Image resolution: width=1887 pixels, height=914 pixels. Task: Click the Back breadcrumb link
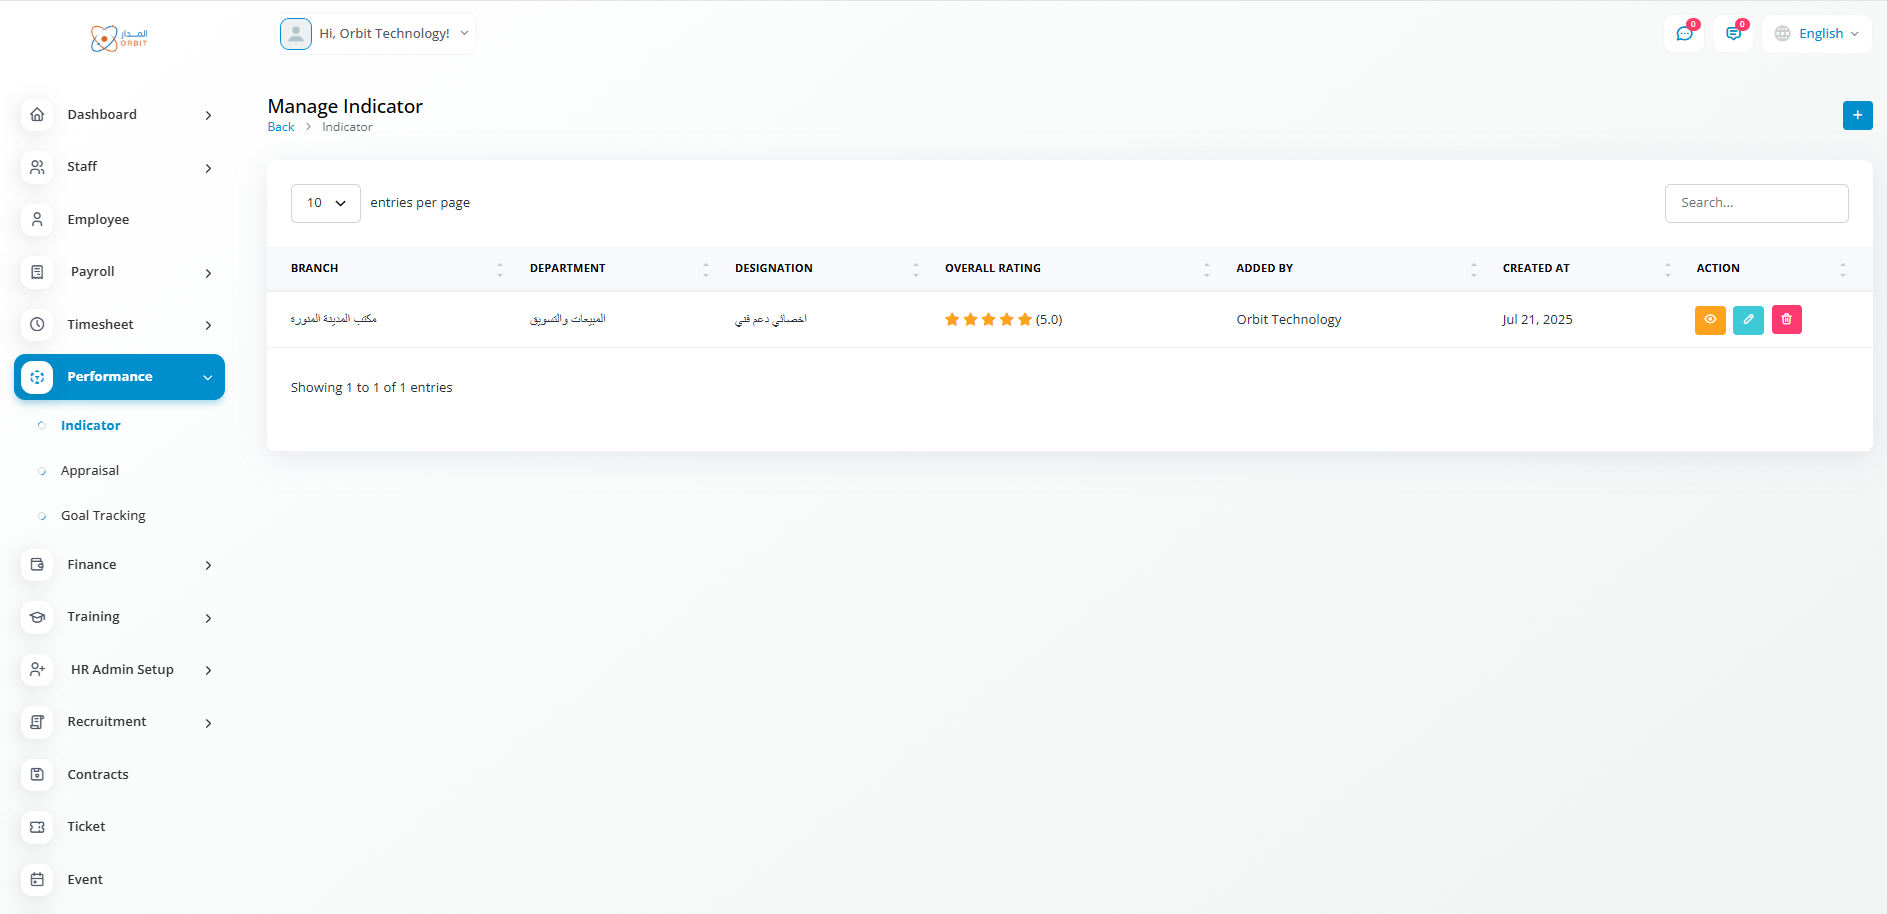281,127
